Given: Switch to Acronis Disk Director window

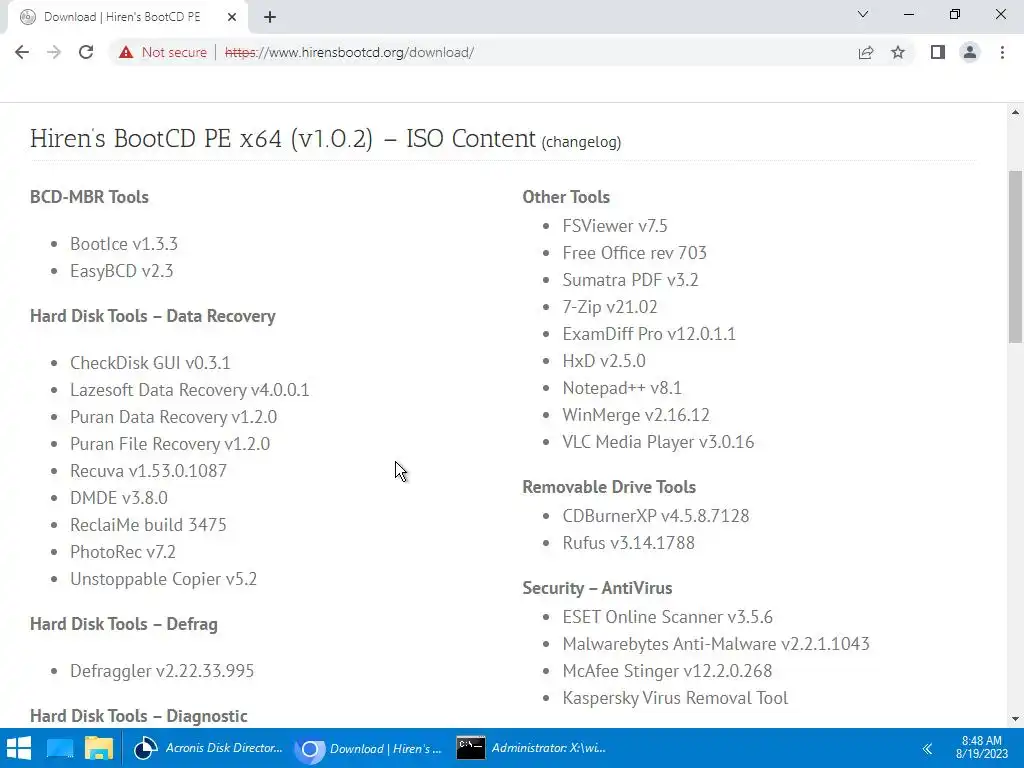Looking at the screenshot, I should click(208, 748).
